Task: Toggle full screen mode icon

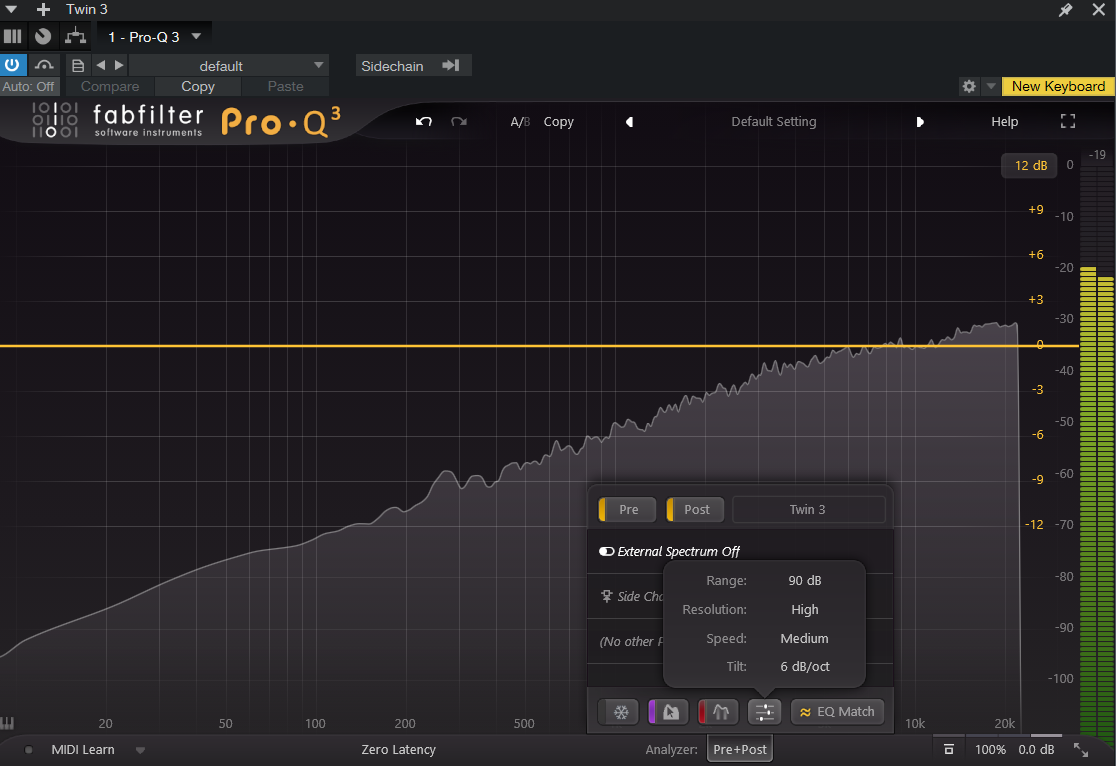Action: coord(1068,122)
